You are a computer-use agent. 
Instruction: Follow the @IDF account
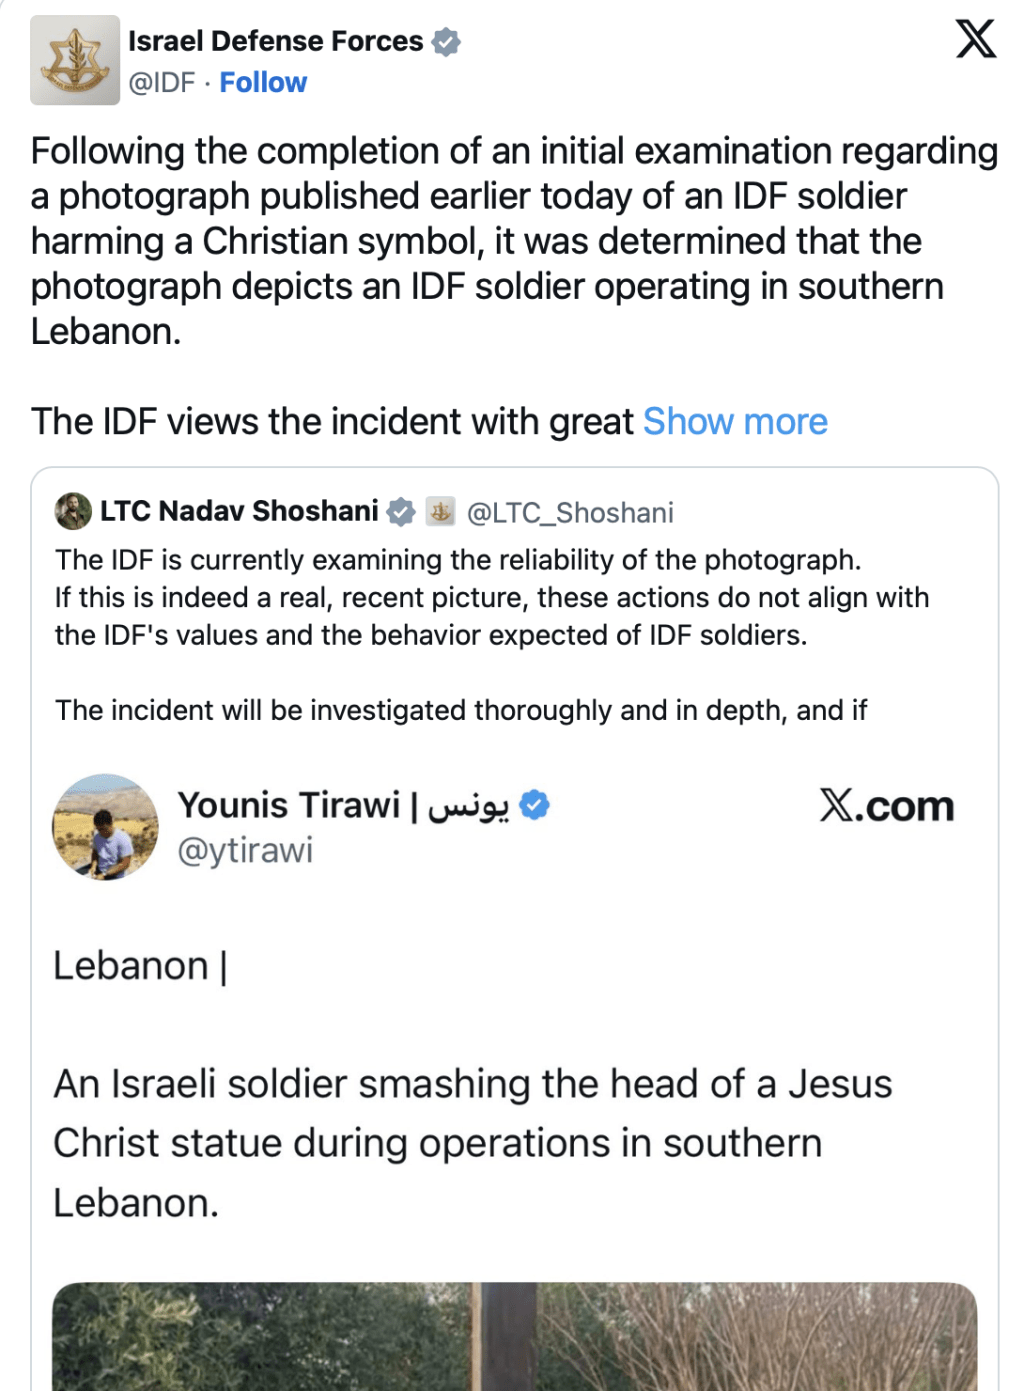click(x=263, y=82)
